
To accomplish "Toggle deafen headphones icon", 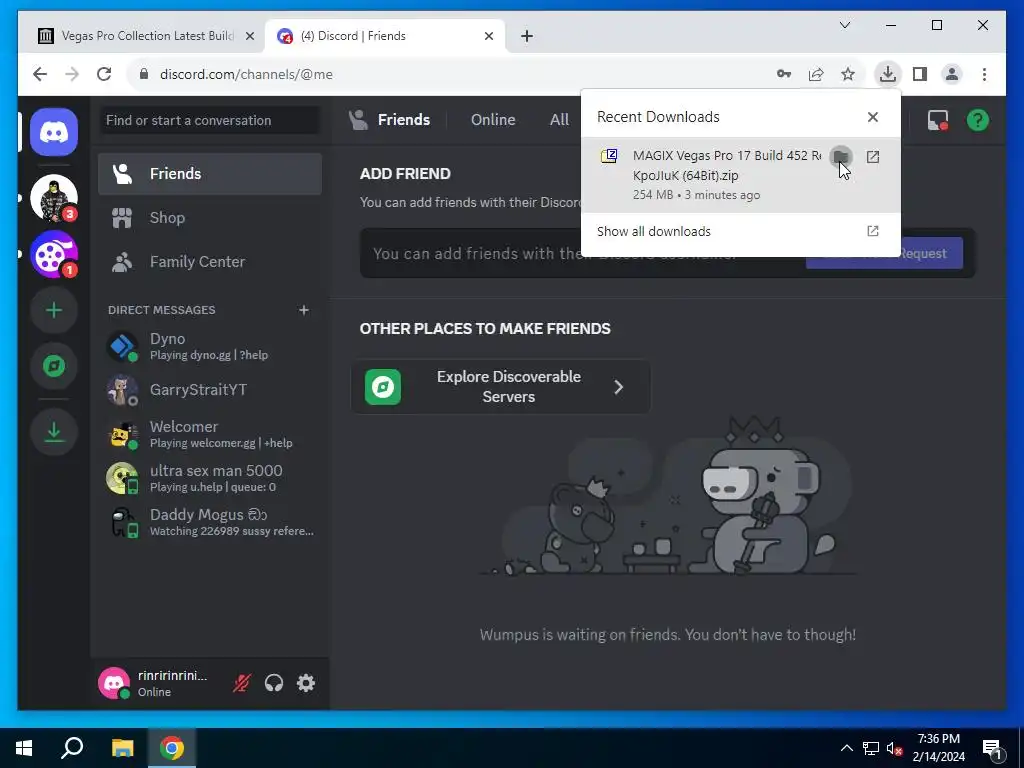I will click(x=274, y=683).
